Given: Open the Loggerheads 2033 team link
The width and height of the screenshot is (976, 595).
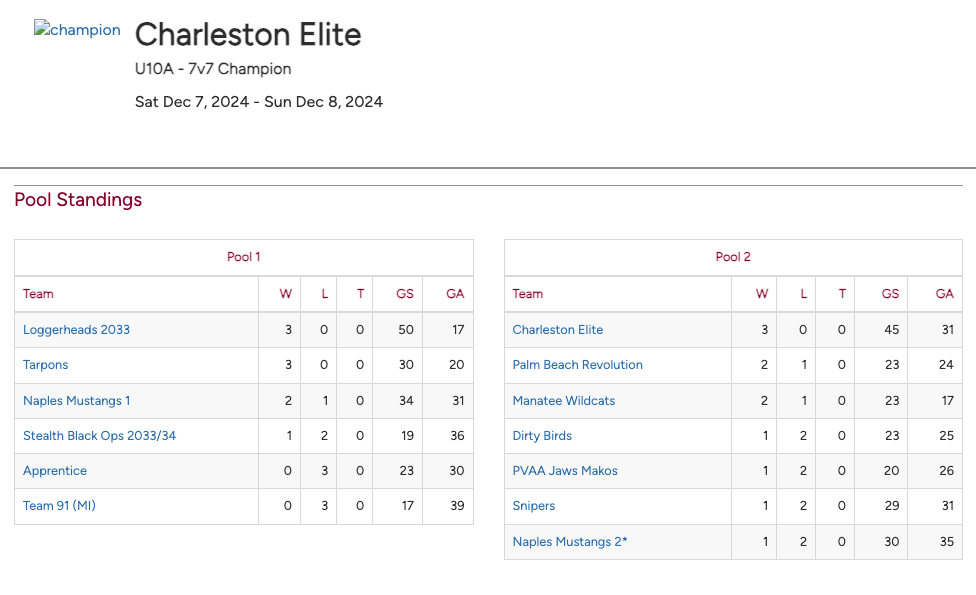Looking at the screenshot, I should (x=76, y=330).
